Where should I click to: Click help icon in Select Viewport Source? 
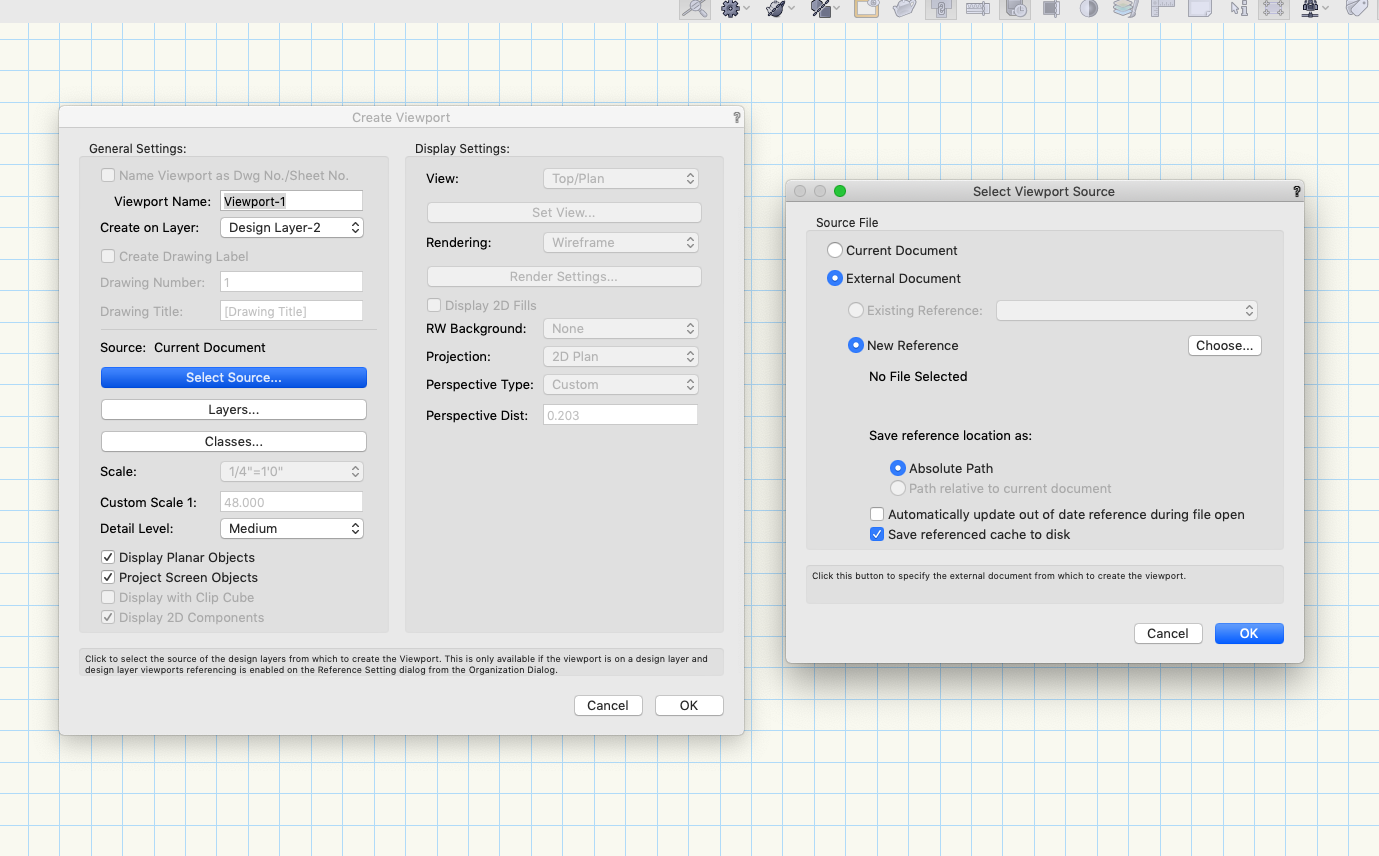tap(1296, 191)
